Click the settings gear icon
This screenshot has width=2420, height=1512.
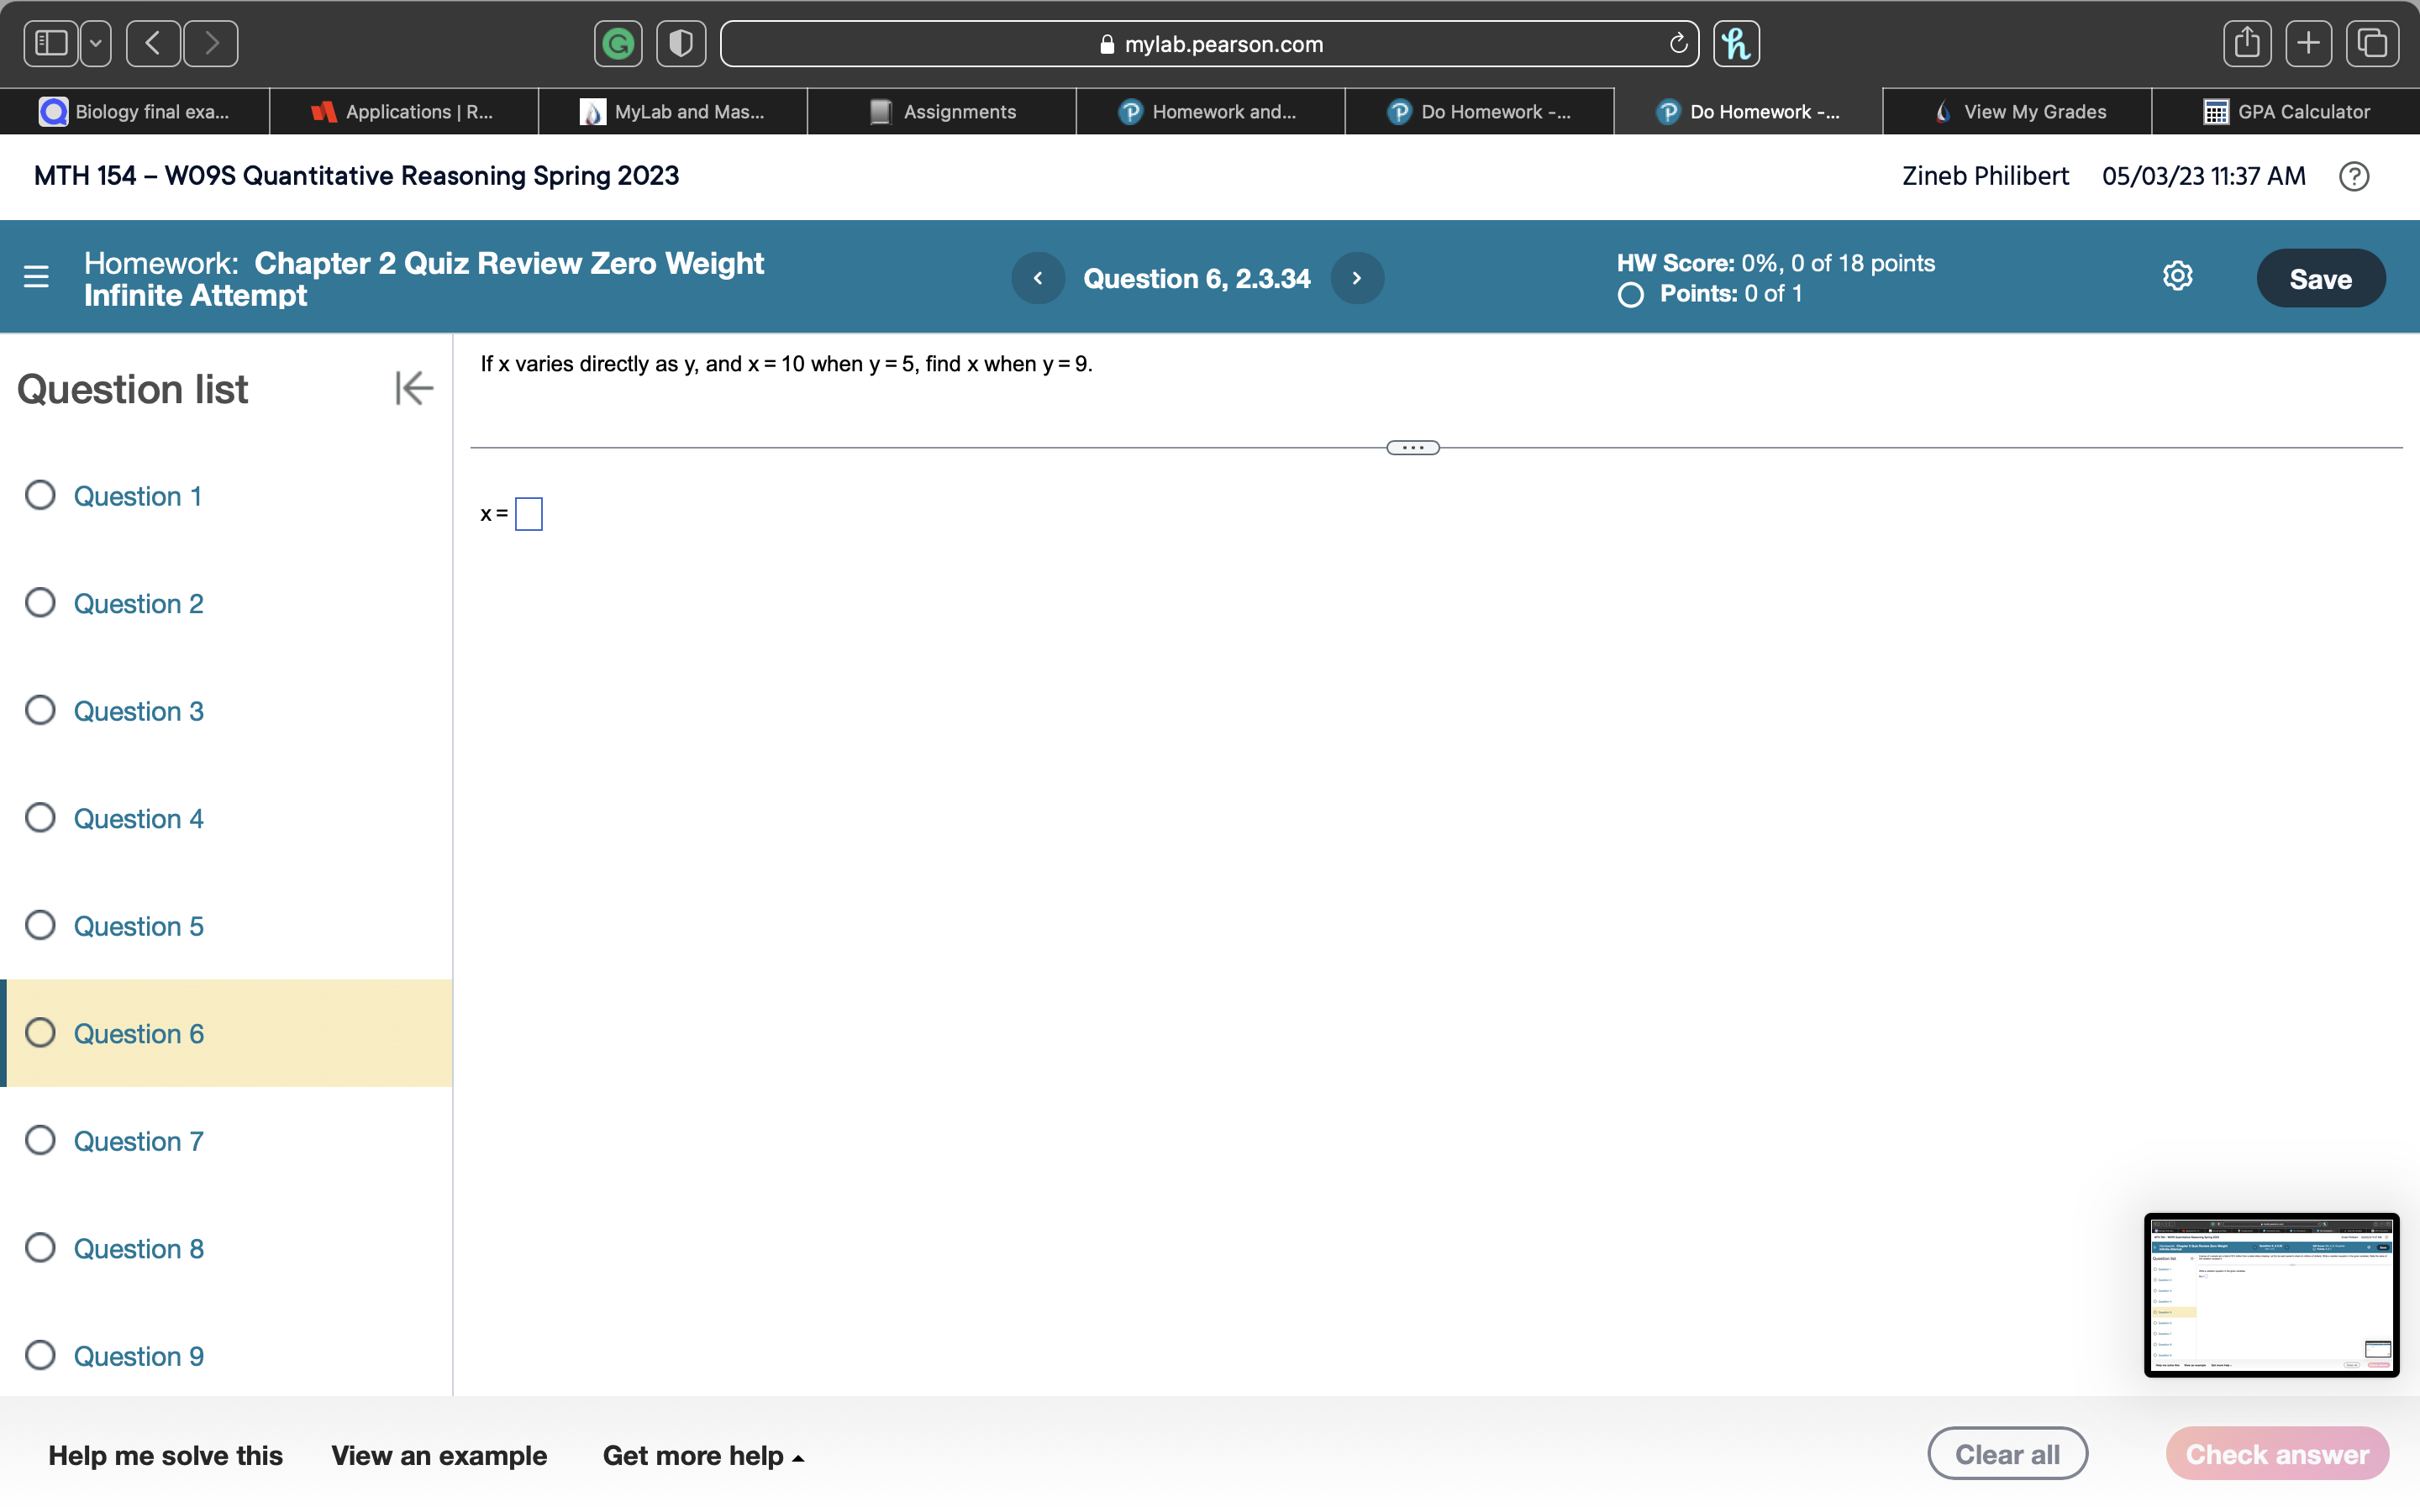2178,276
